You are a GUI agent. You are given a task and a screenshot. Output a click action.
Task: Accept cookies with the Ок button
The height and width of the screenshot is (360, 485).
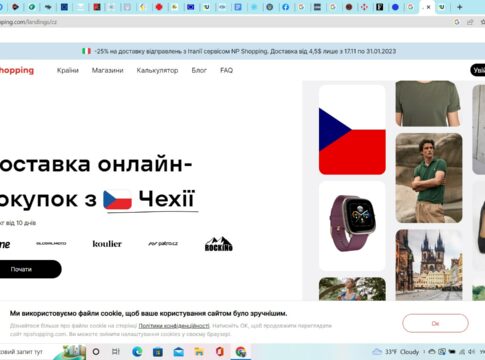435,323
